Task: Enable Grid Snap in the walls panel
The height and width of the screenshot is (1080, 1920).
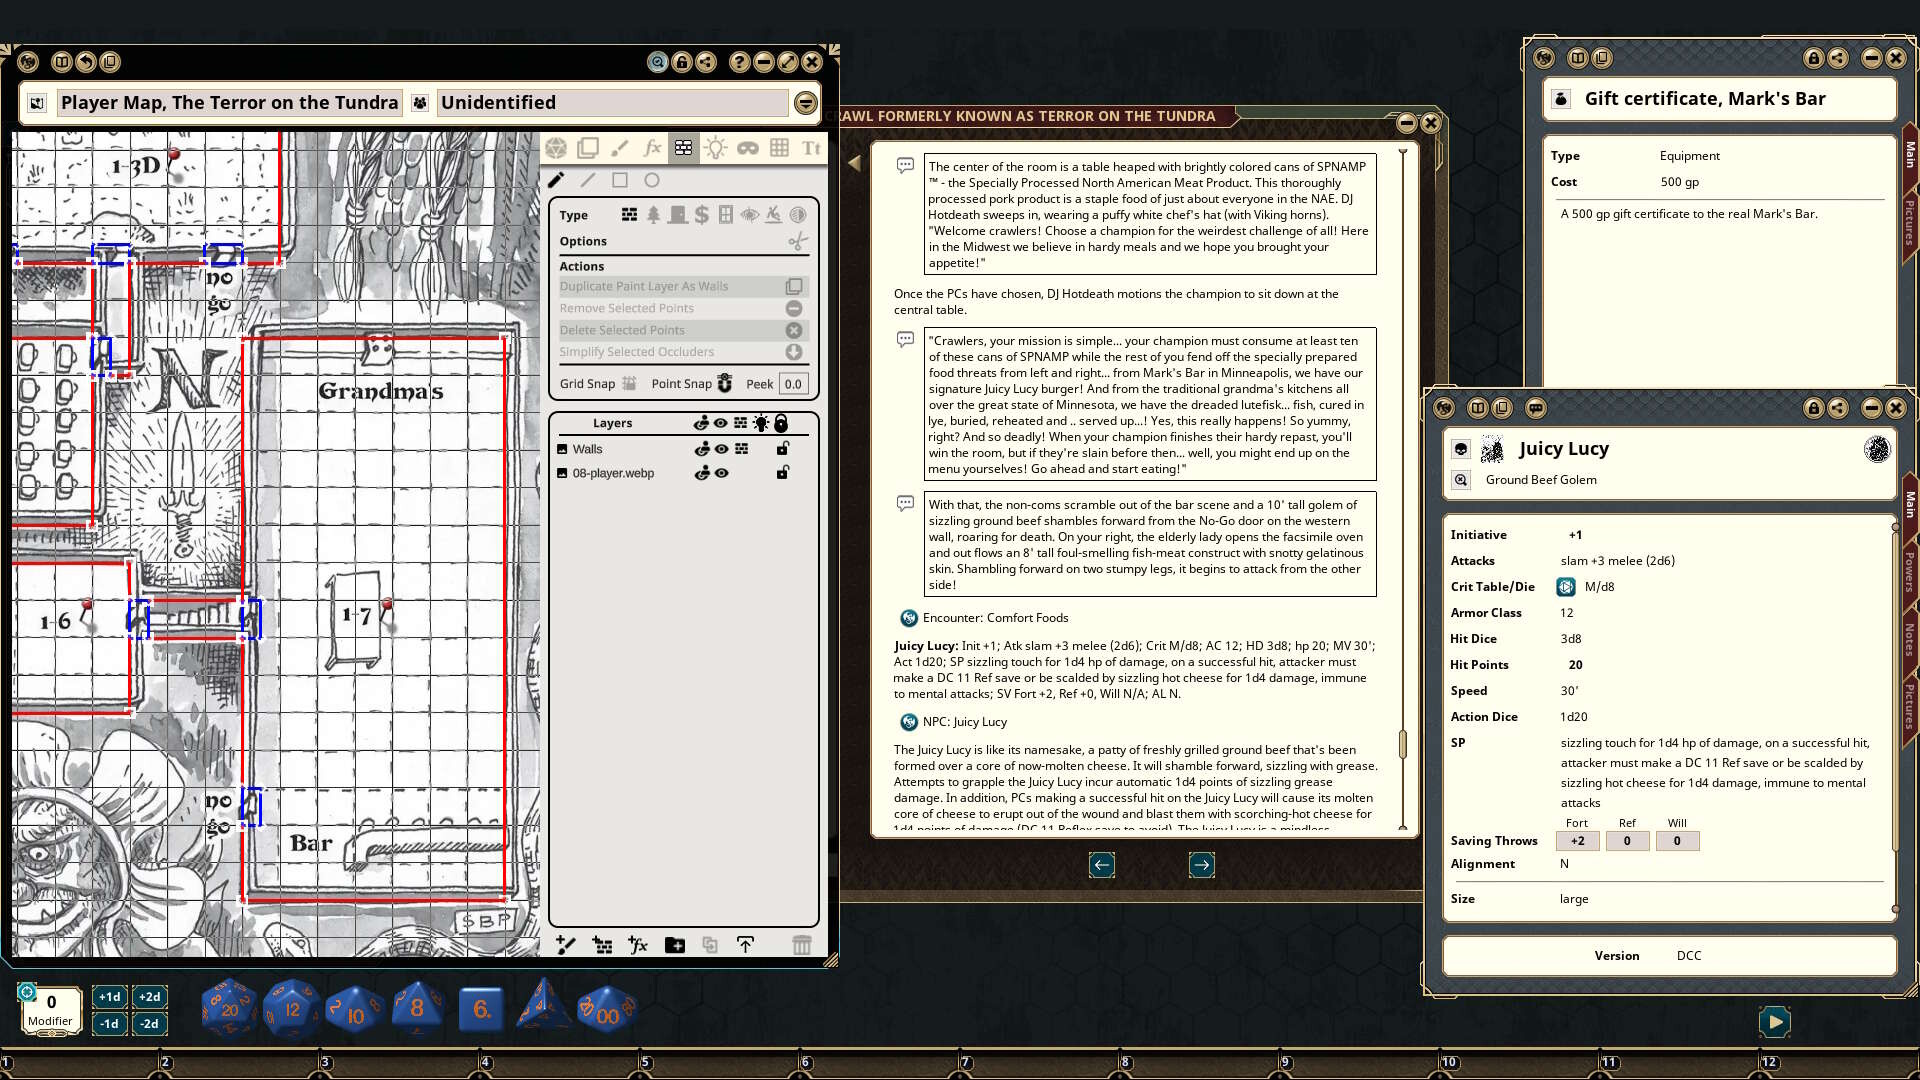Action: coord(628,383)
